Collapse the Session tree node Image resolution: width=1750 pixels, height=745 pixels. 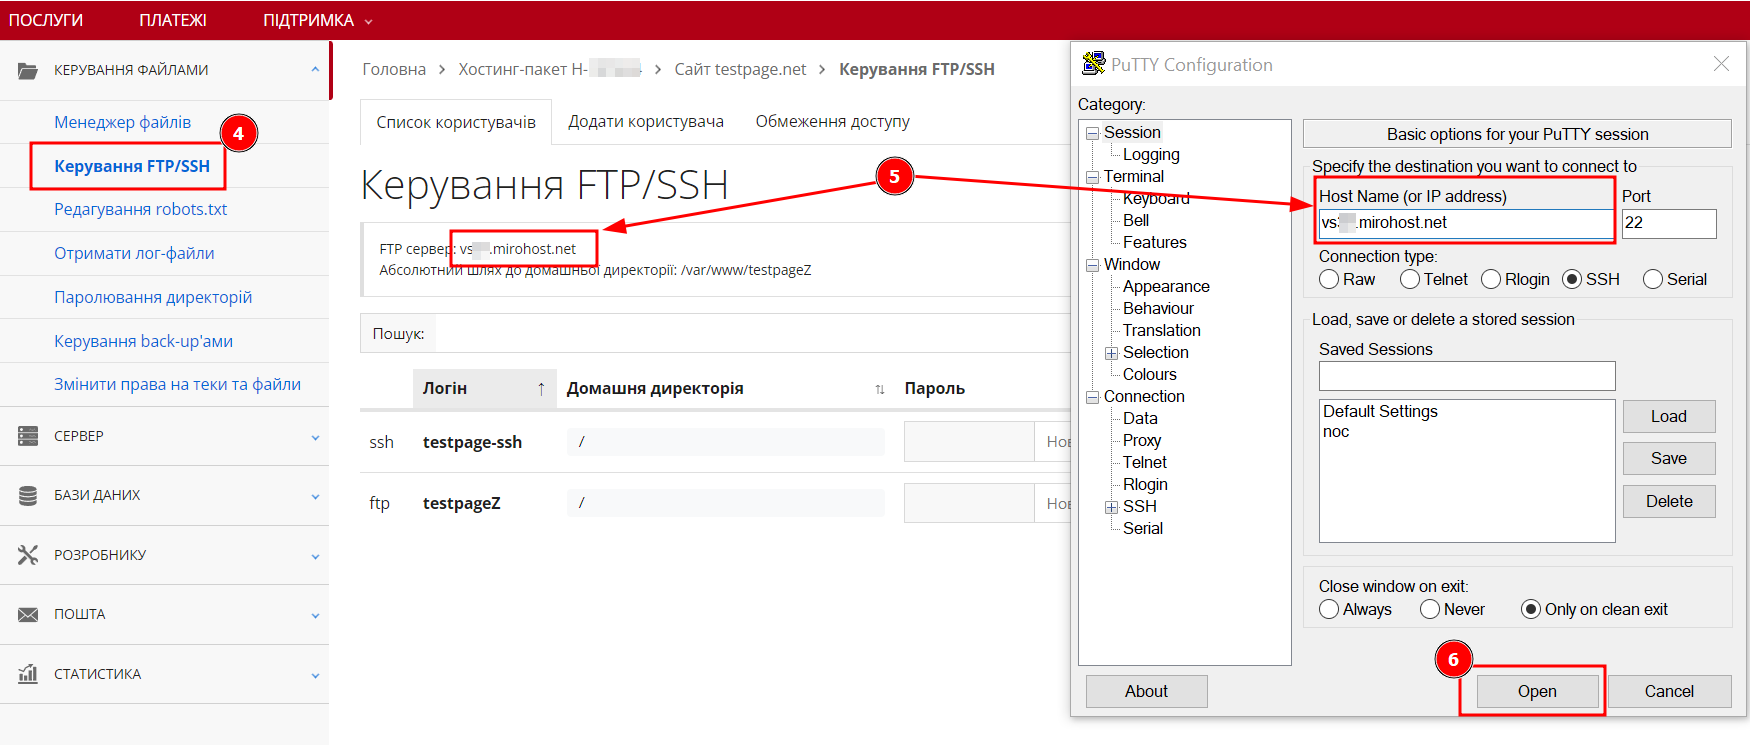[x=1093, y=133]
